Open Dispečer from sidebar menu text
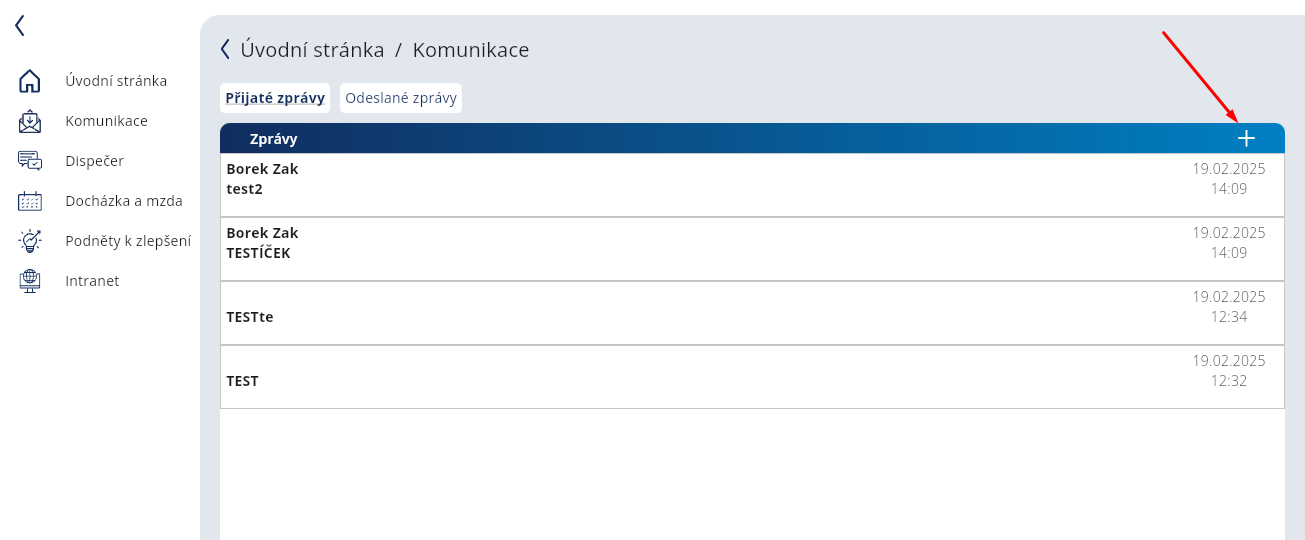 tap(95, 161)
